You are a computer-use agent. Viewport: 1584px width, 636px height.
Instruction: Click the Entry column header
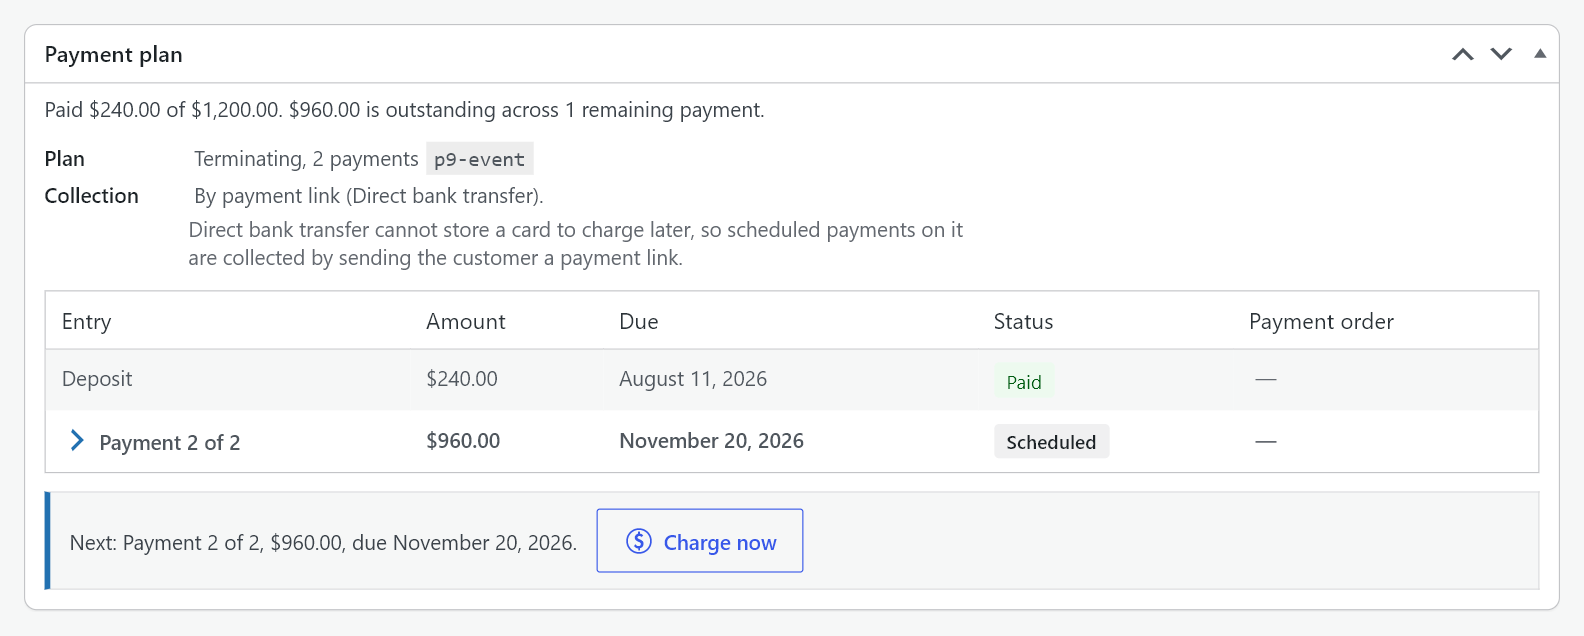(x=87, y=321)
